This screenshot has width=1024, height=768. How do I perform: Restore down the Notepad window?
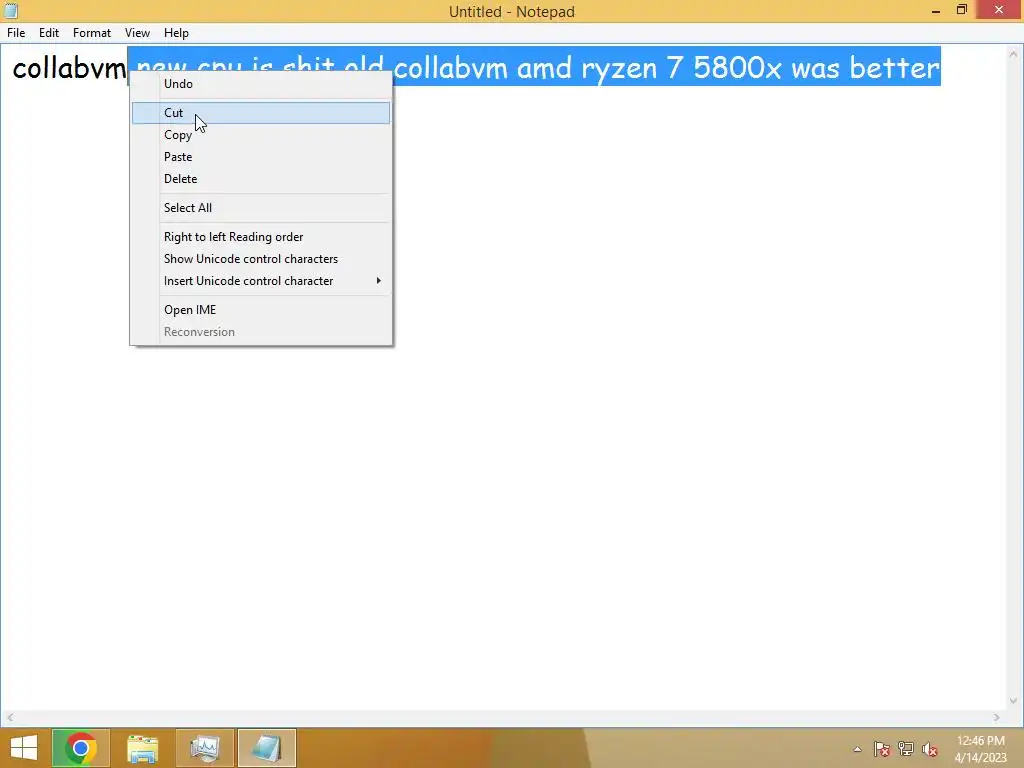[x=962, y=10]
